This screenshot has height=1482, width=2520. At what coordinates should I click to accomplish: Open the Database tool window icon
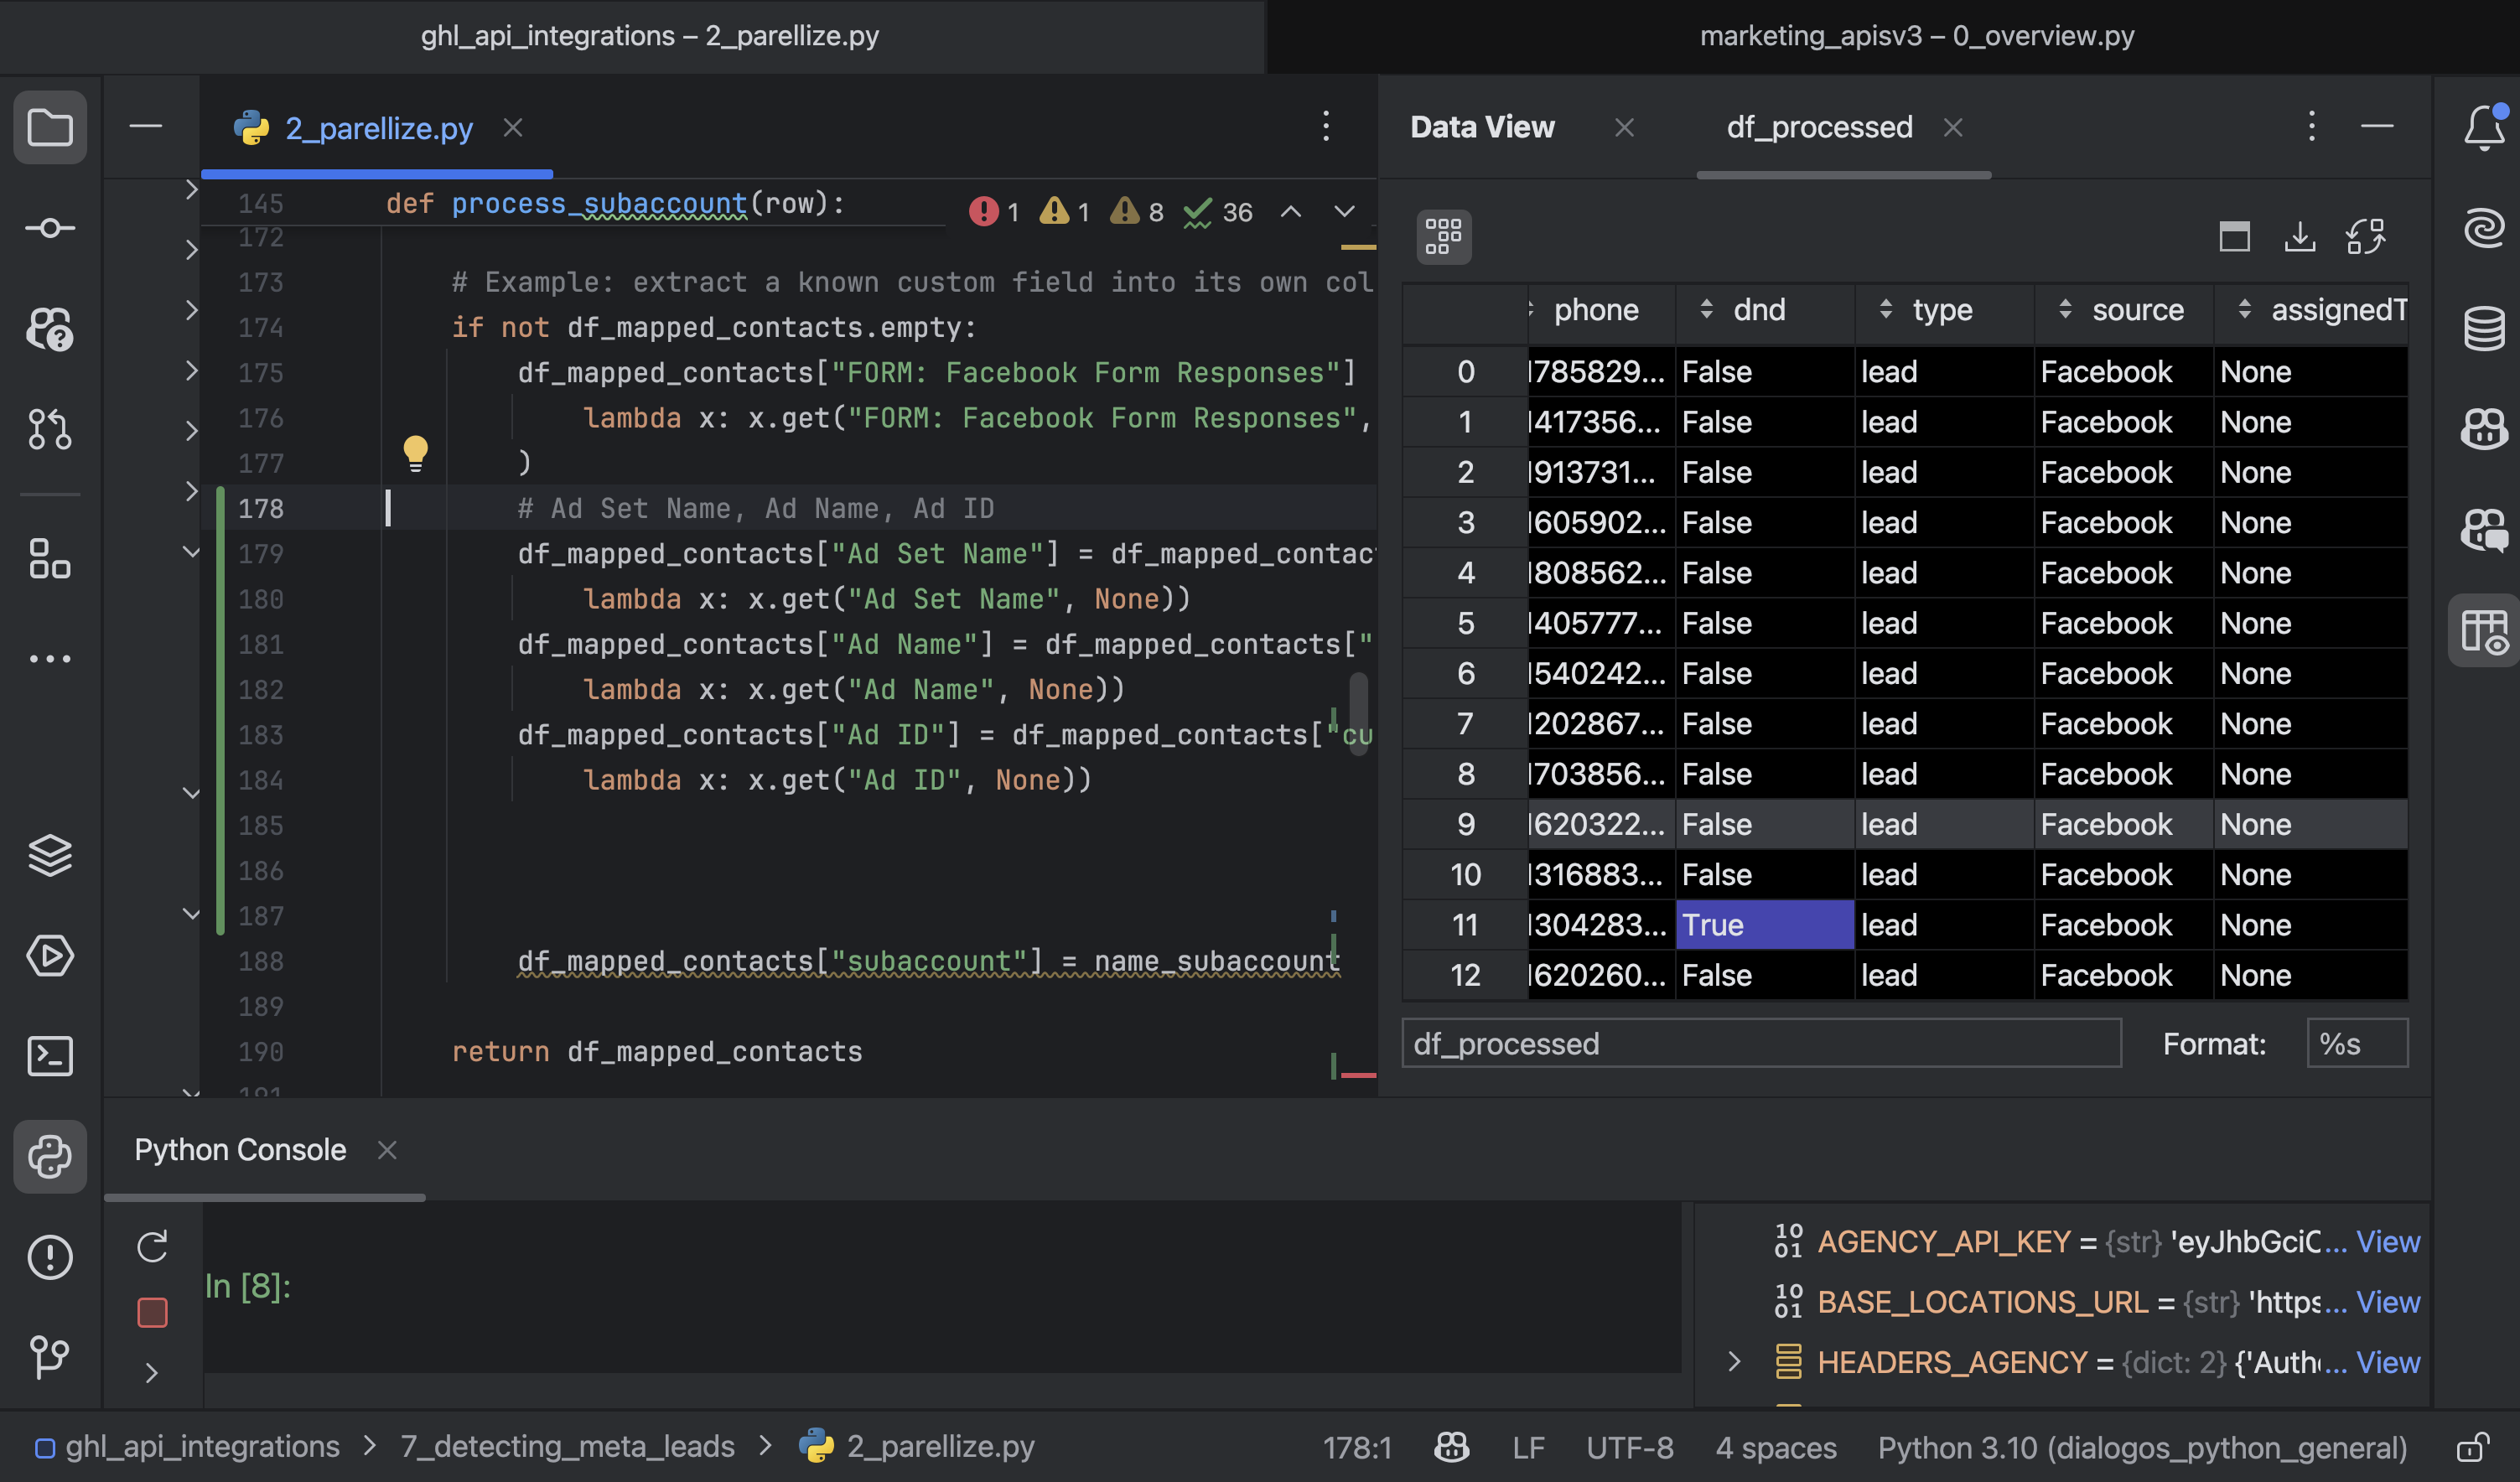point(2484,329)
